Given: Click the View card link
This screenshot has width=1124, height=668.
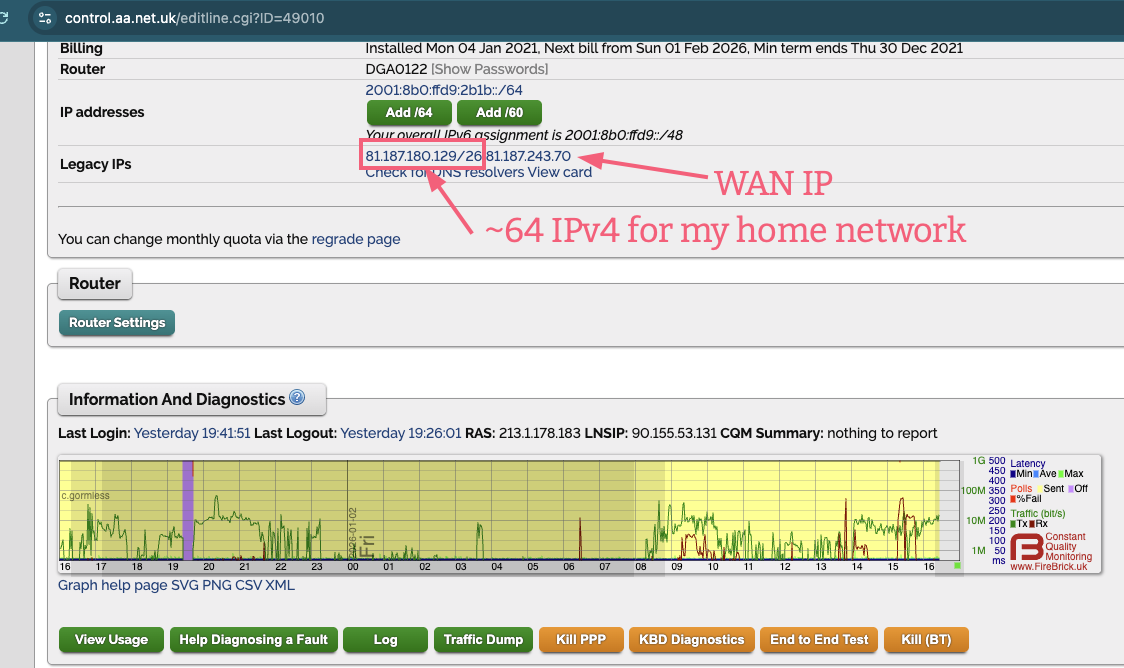Looking at the screenshot, I should [x=560, y=172].
